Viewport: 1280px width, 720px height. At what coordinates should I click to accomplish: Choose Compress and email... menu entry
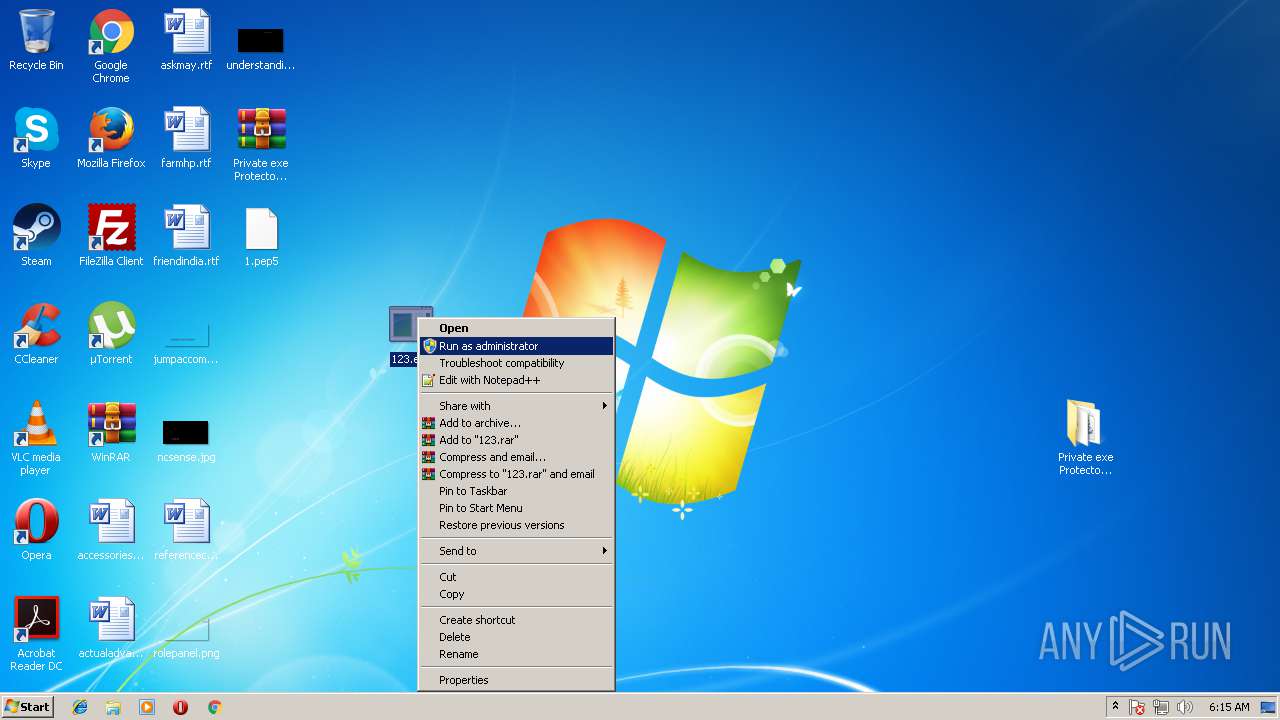tap(516, 457)
